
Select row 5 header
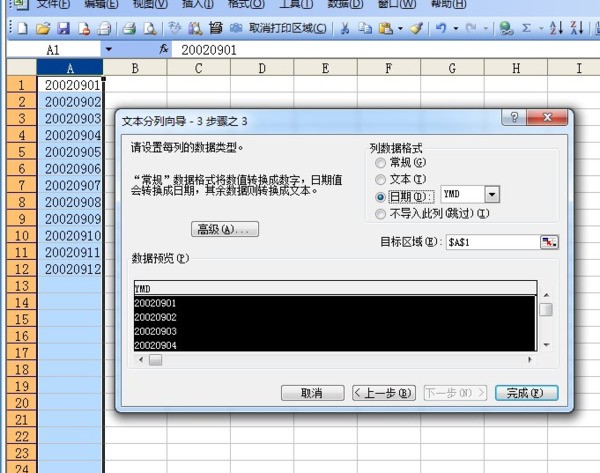pyautogui.click(x=22, y=152)
